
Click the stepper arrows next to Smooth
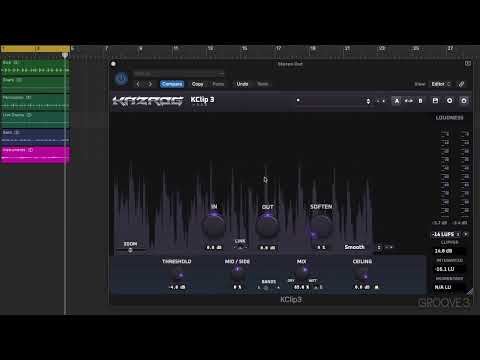point(379,247)
